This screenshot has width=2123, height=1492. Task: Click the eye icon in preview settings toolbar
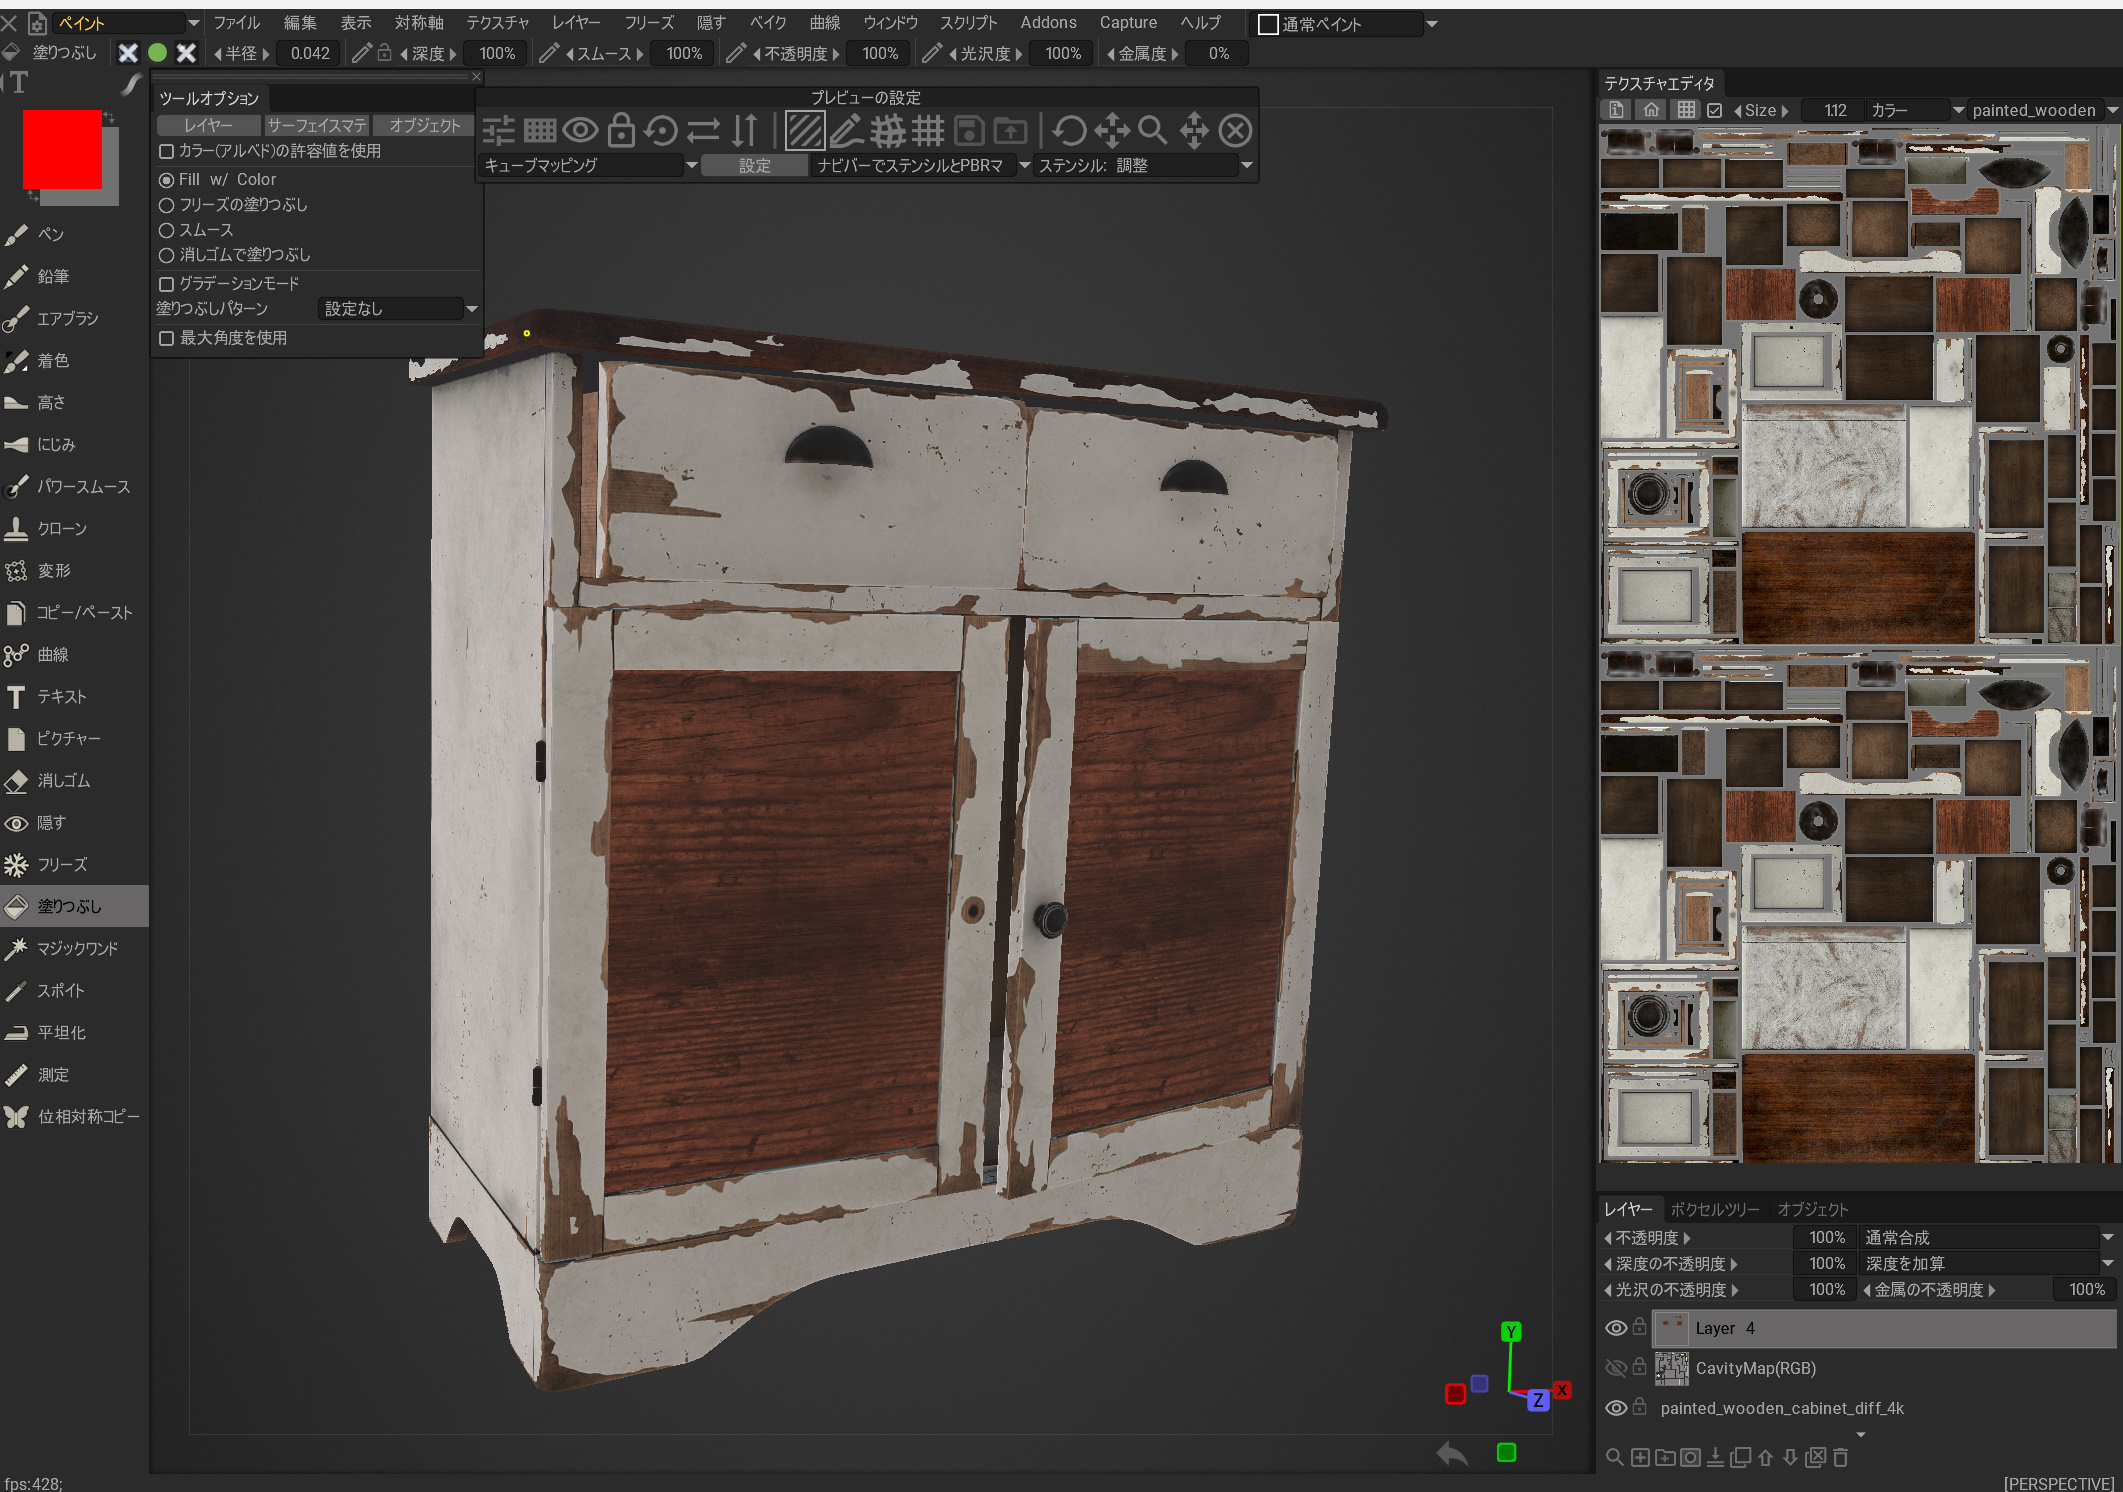click(x=580, y=130)
